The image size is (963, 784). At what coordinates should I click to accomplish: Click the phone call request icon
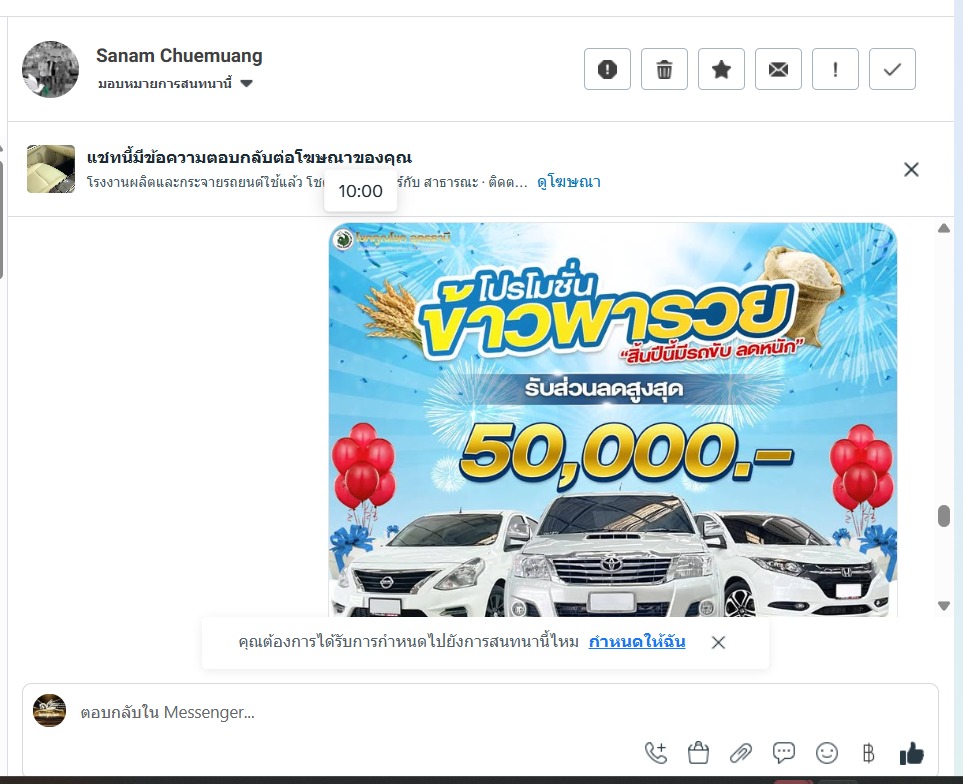[656, 753]
